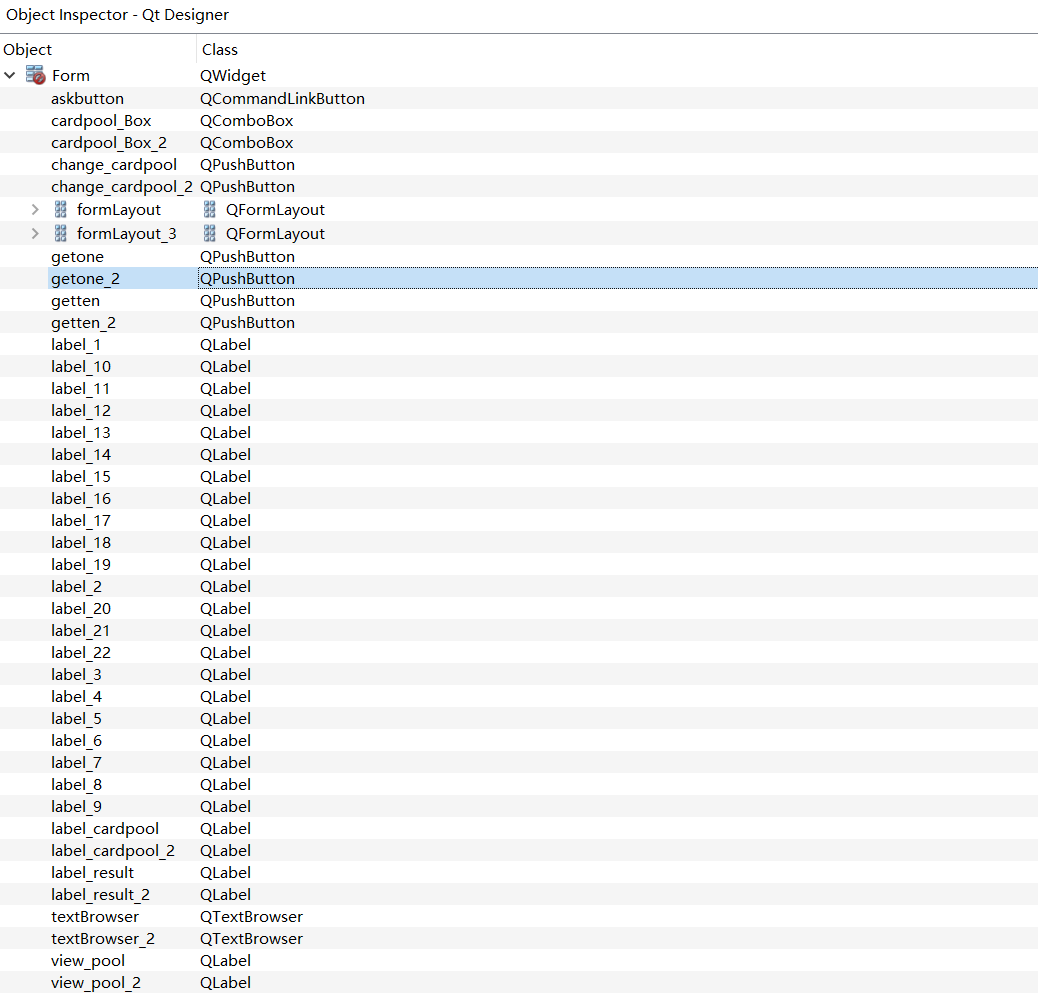The height and width of the screenshot is (1003, 1038).
Task: Collapse the Form root tree node
Action: [x=10, y=76]
